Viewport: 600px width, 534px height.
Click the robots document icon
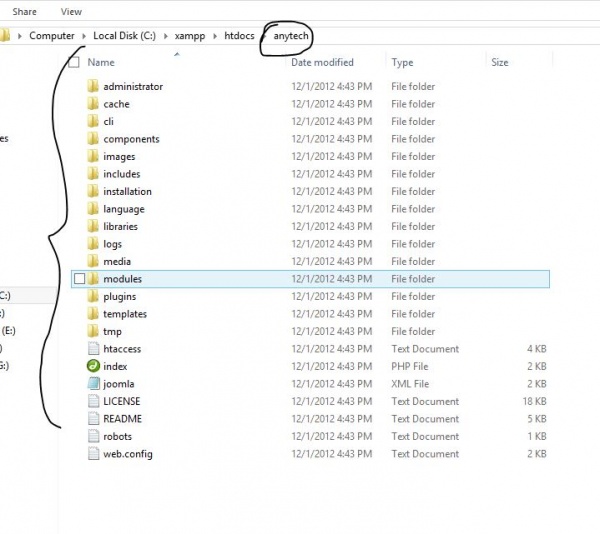coord(93,436)
